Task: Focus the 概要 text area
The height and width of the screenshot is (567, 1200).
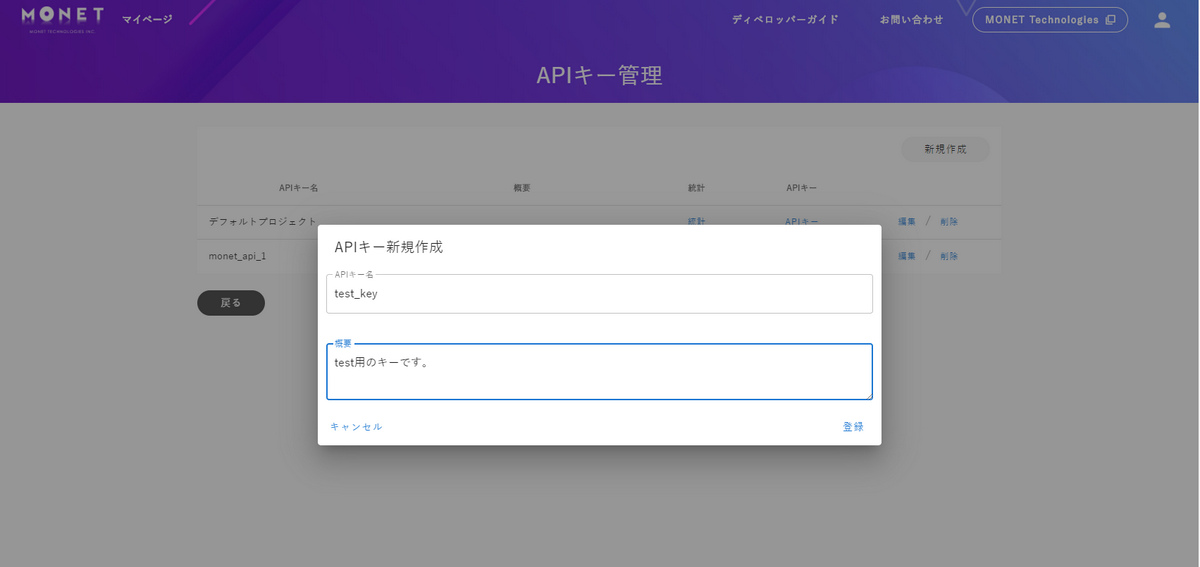Action: 599,372
